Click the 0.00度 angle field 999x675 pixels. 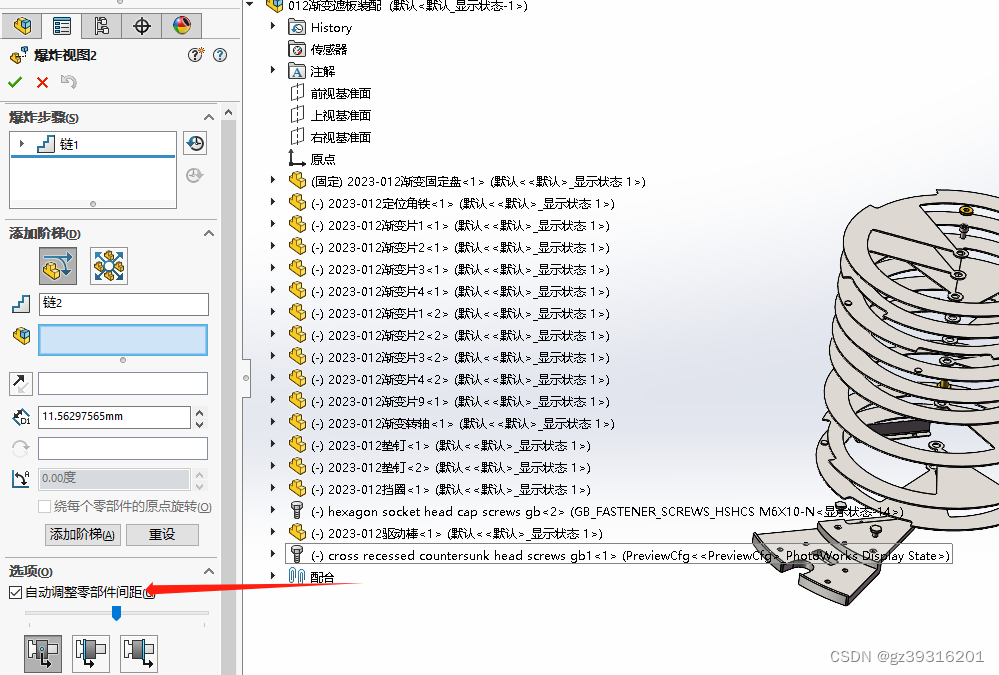(115, 478)
